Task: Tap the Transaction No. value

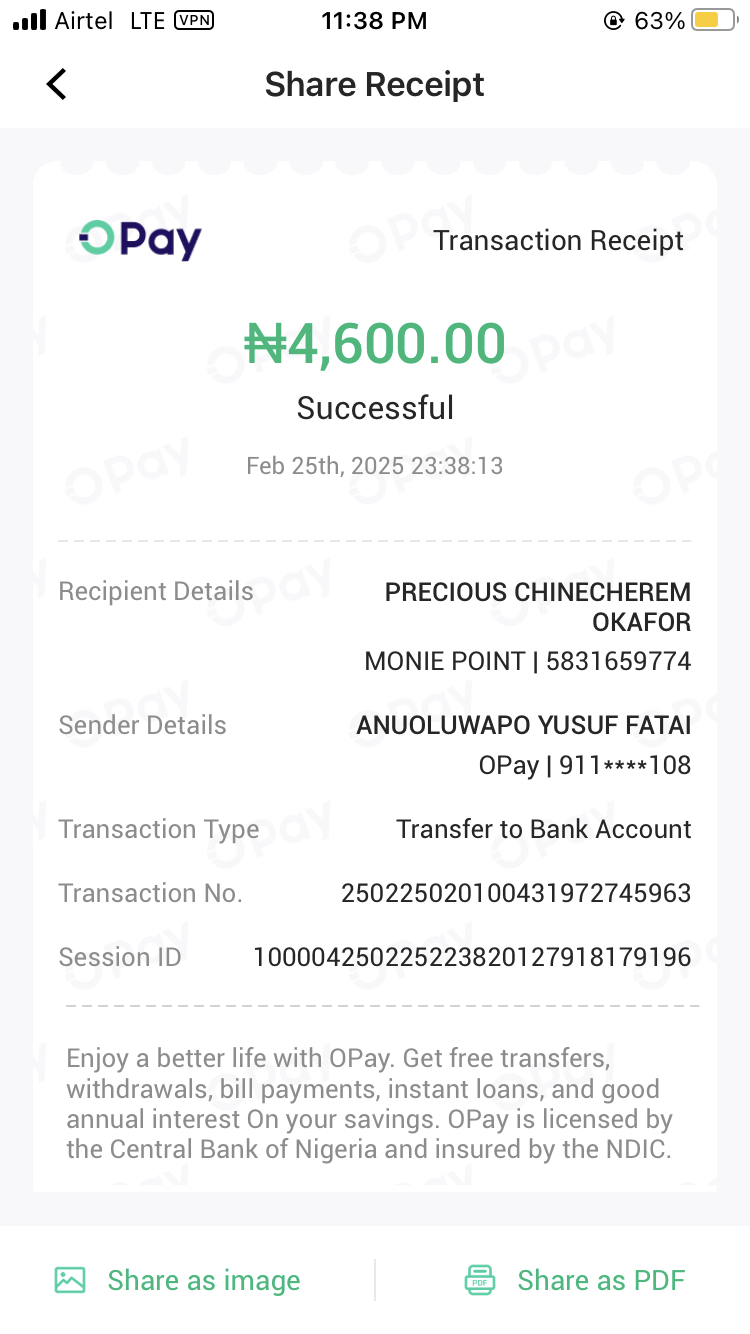Action: coord(516,893)
